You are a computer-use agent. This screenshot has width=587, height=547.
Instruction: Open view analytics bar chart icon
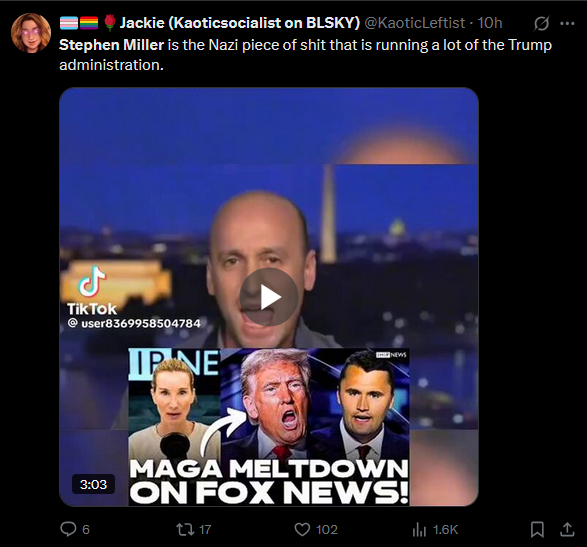pos(419,529)
